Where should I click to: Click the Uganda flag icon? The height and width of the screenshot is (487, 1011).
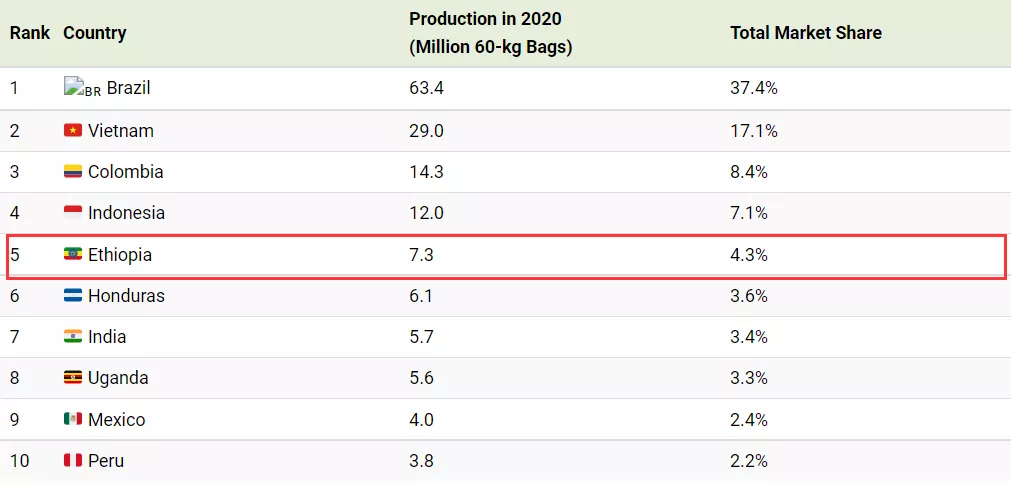point(73,377)
